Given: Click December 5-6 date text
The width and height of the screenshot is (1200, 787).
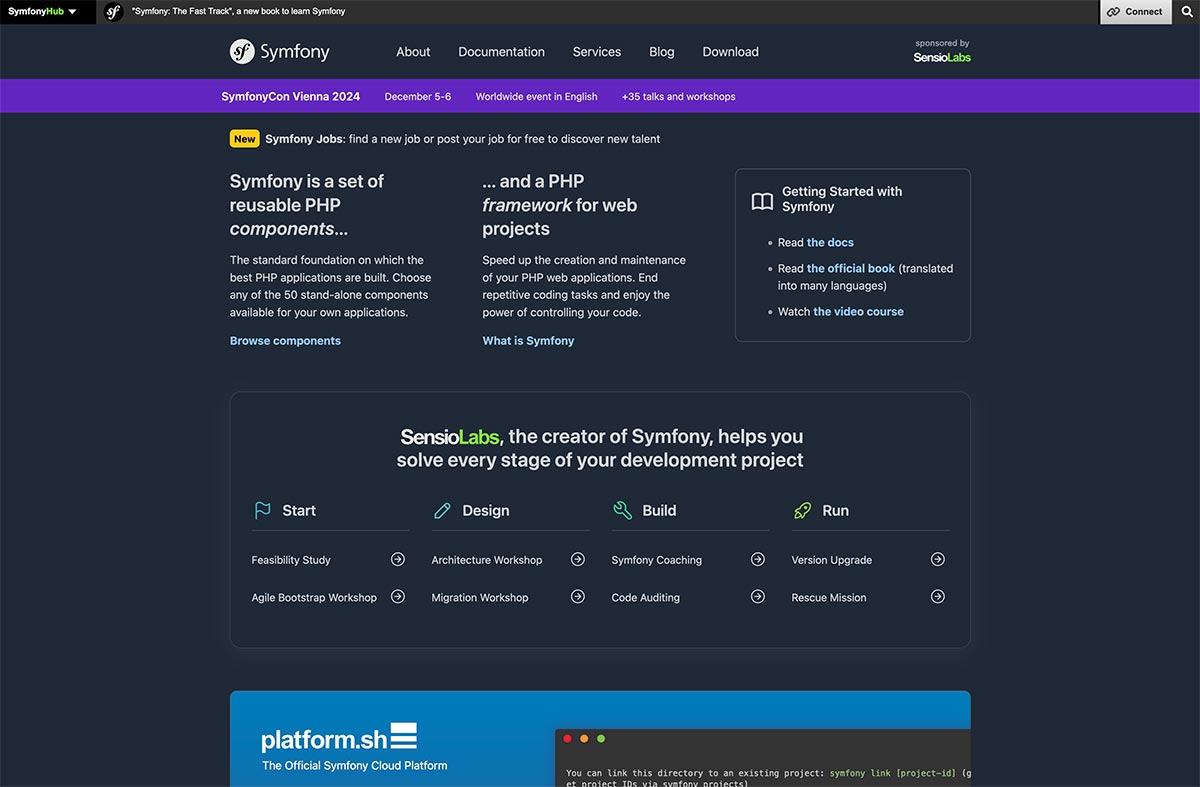Looking at the screenshot, I should click(x=418, y=97).
